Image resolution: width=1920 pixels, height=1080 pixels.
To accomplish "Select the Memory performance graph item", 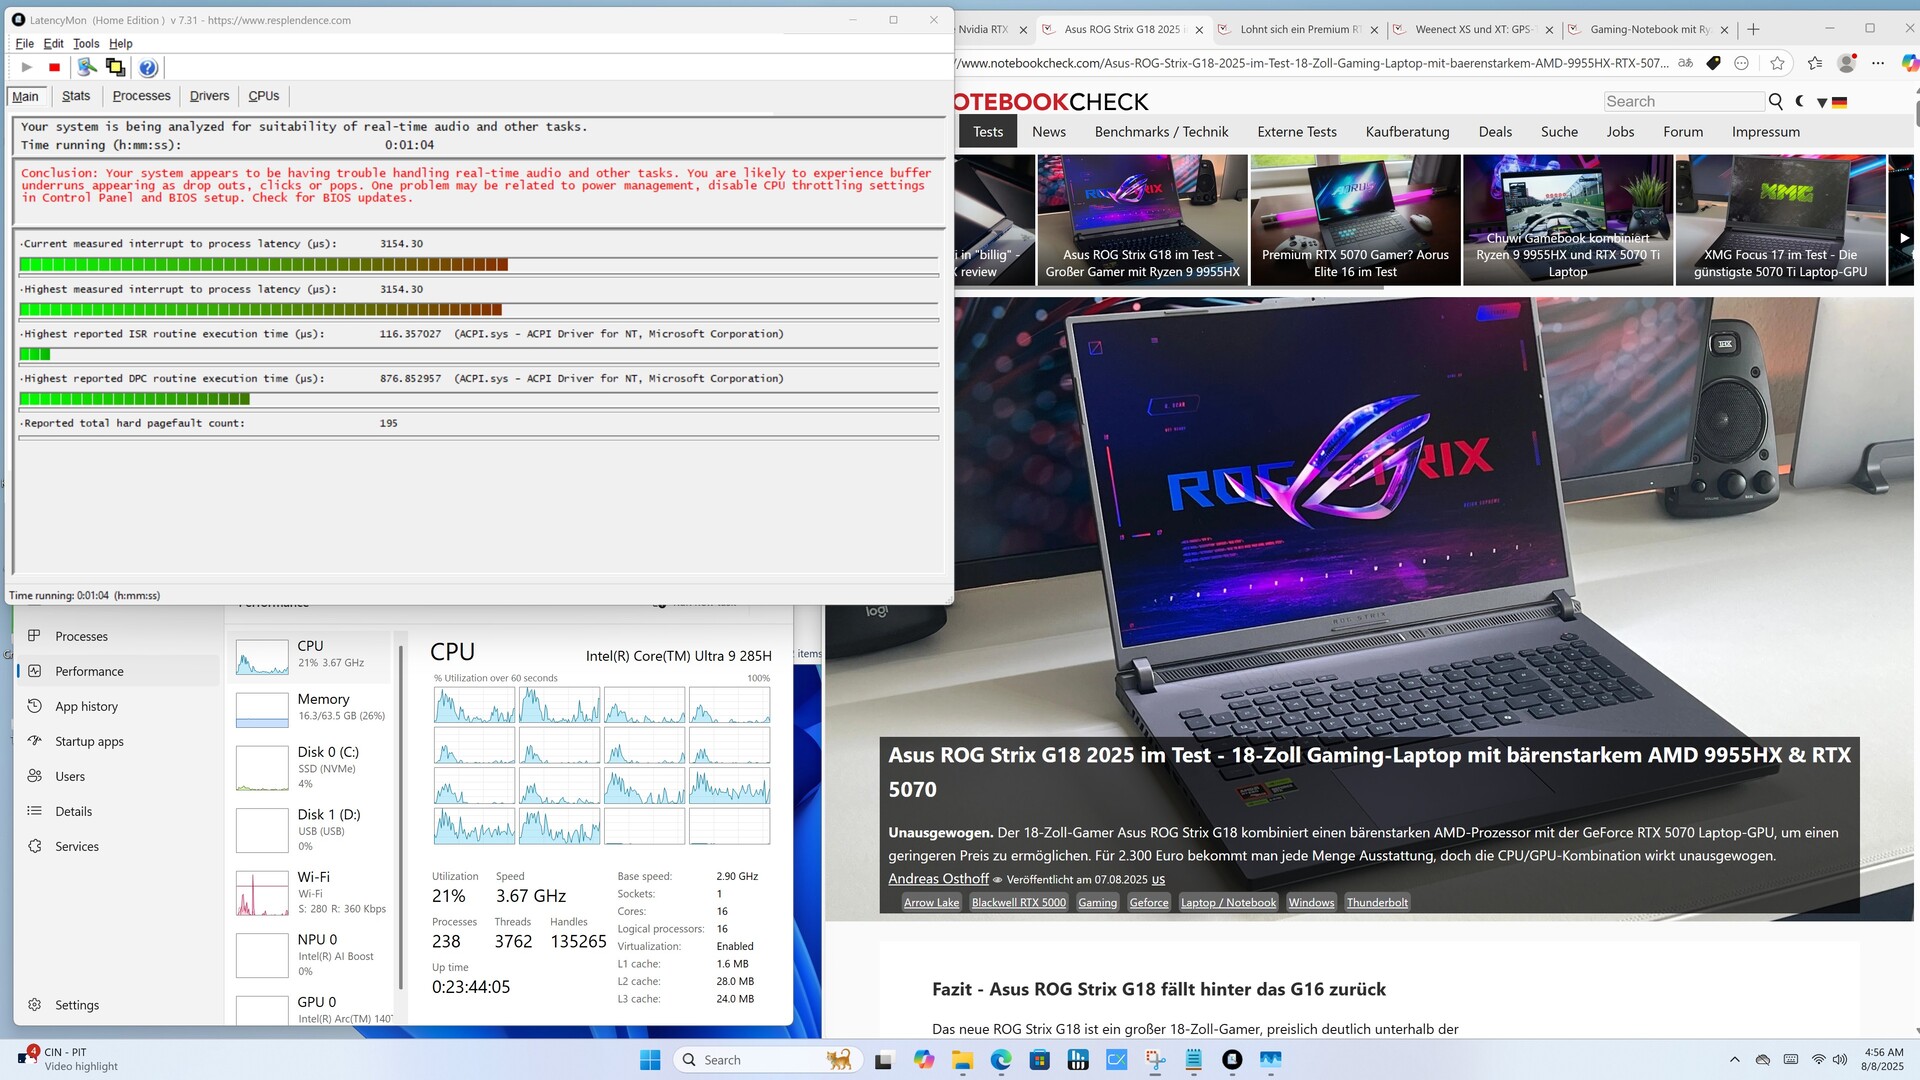I will pos(311,708).
